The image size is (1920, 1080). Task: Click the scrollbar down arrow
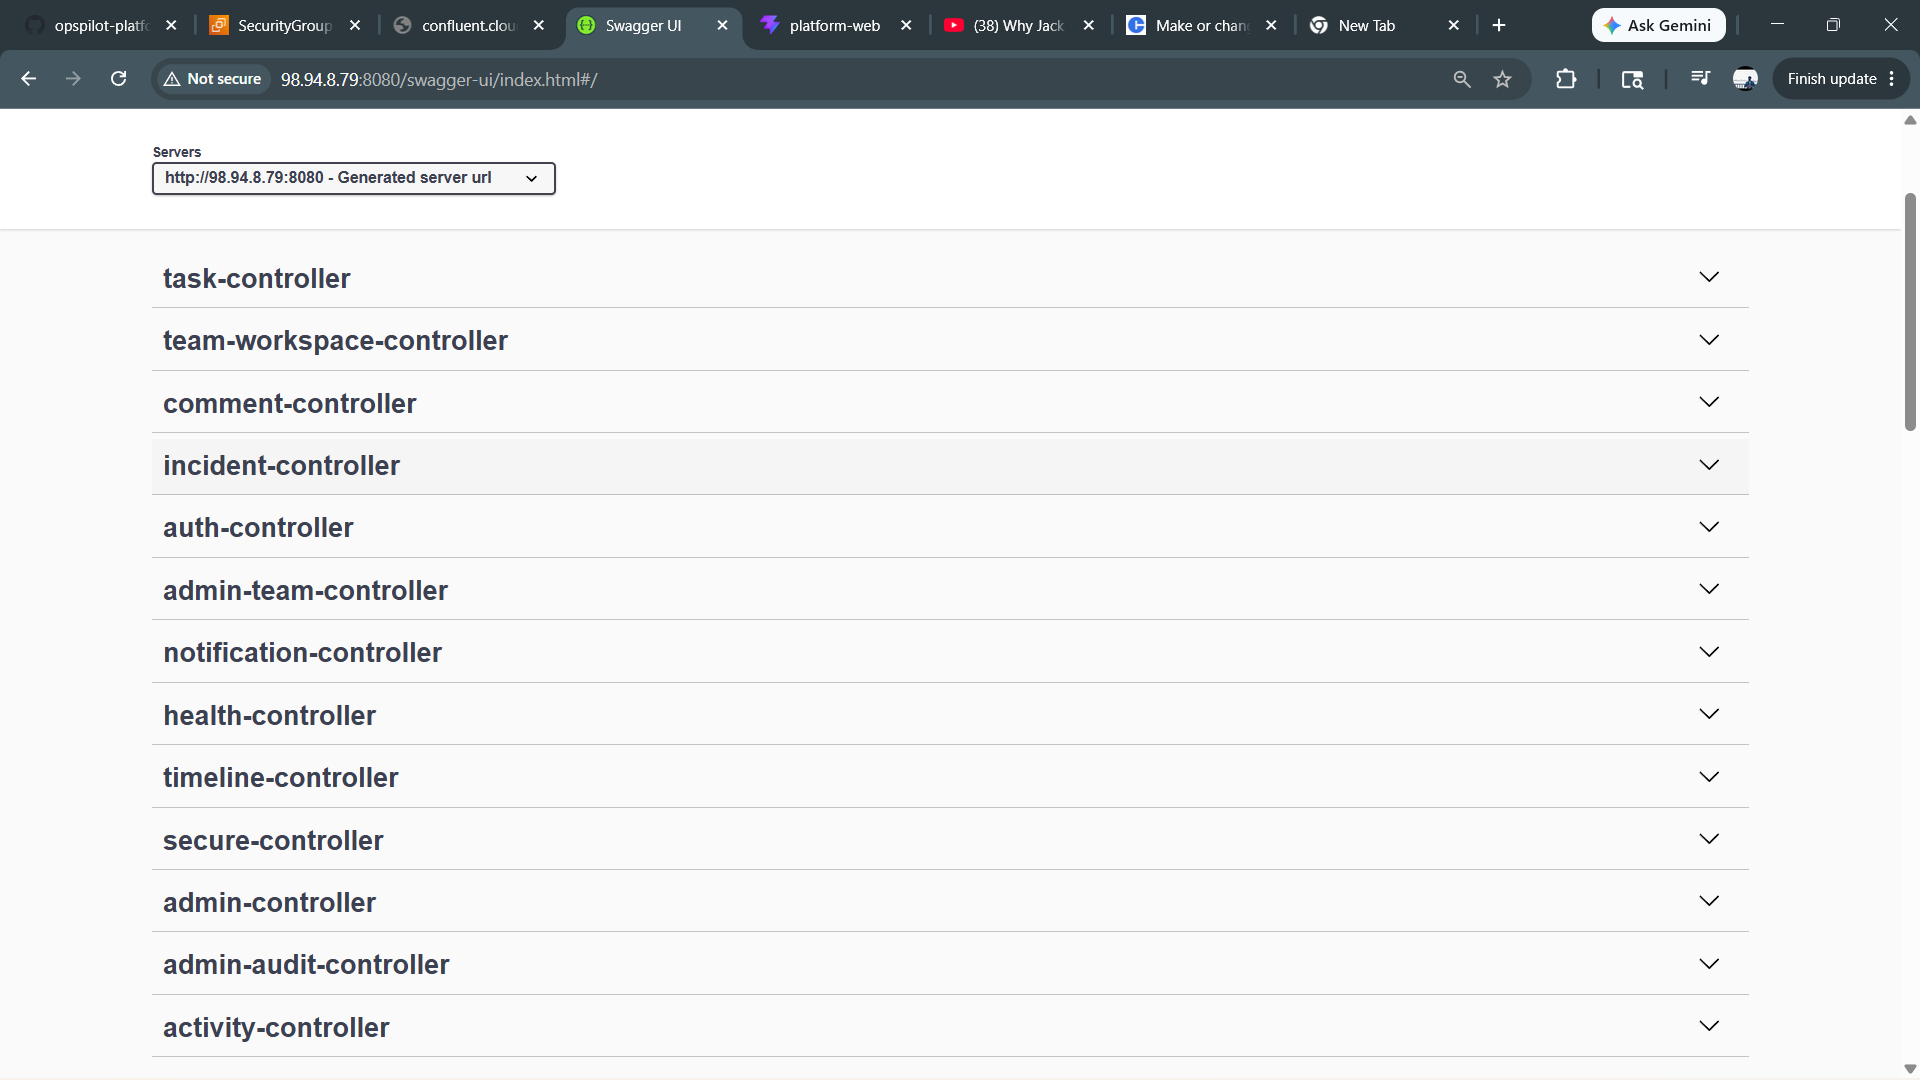pos(1910,1069)
